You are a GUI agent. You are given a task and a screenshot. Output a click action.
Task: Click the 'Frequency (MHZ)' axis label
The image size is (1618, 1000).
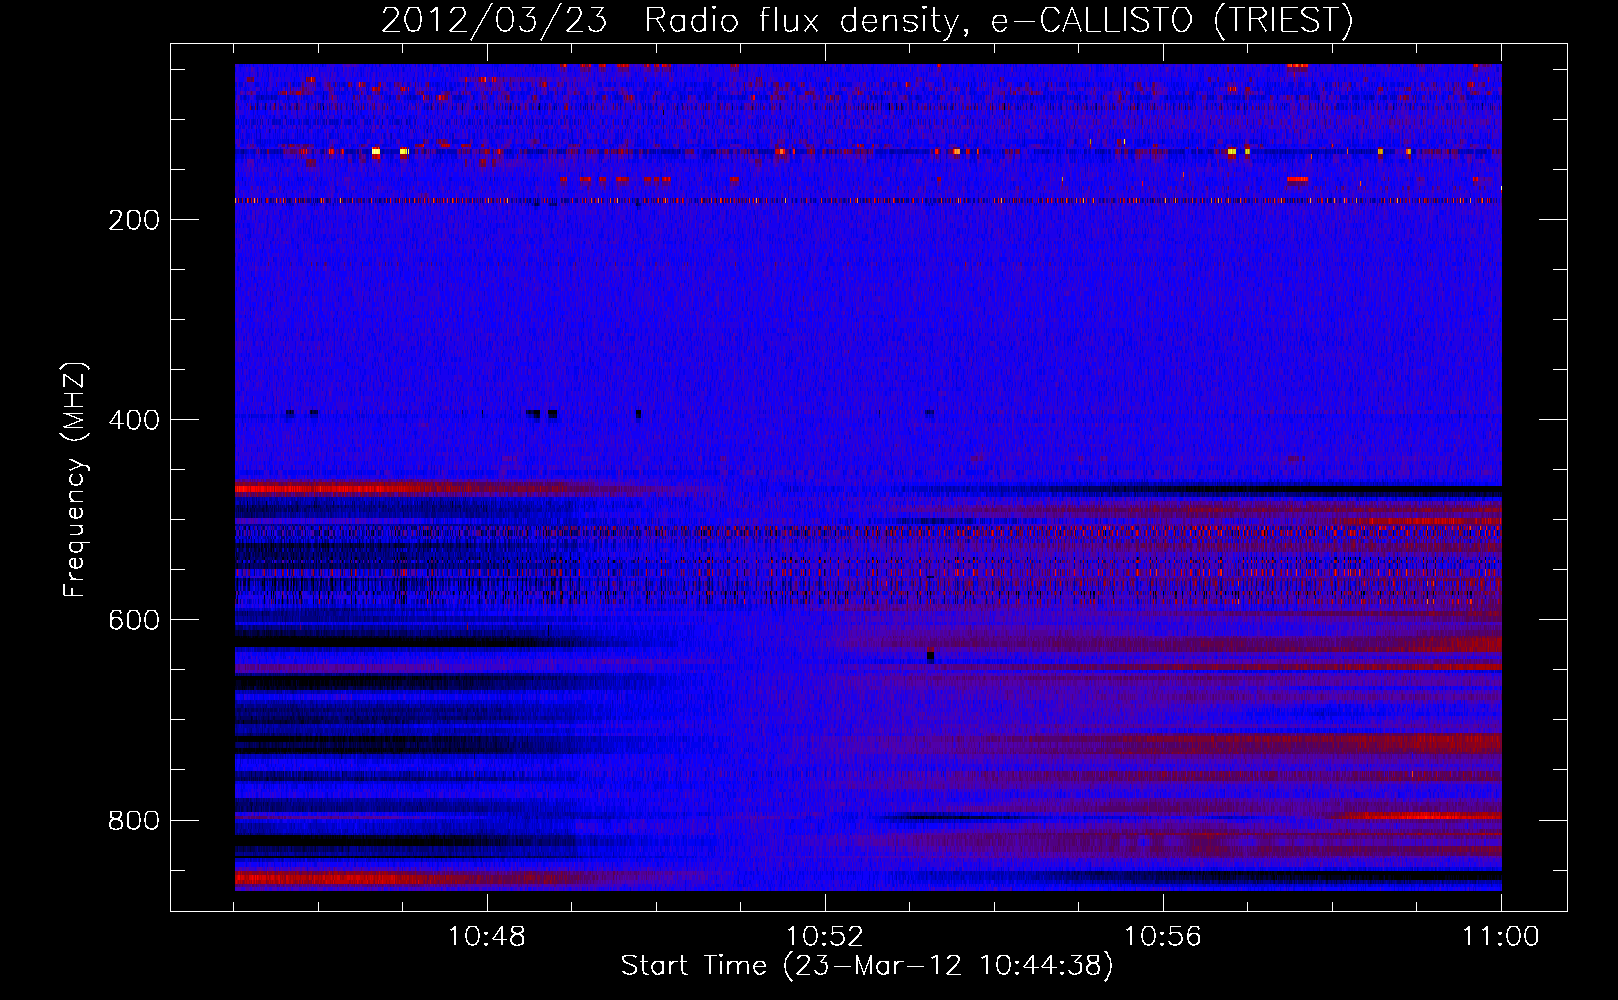(75, 480)
